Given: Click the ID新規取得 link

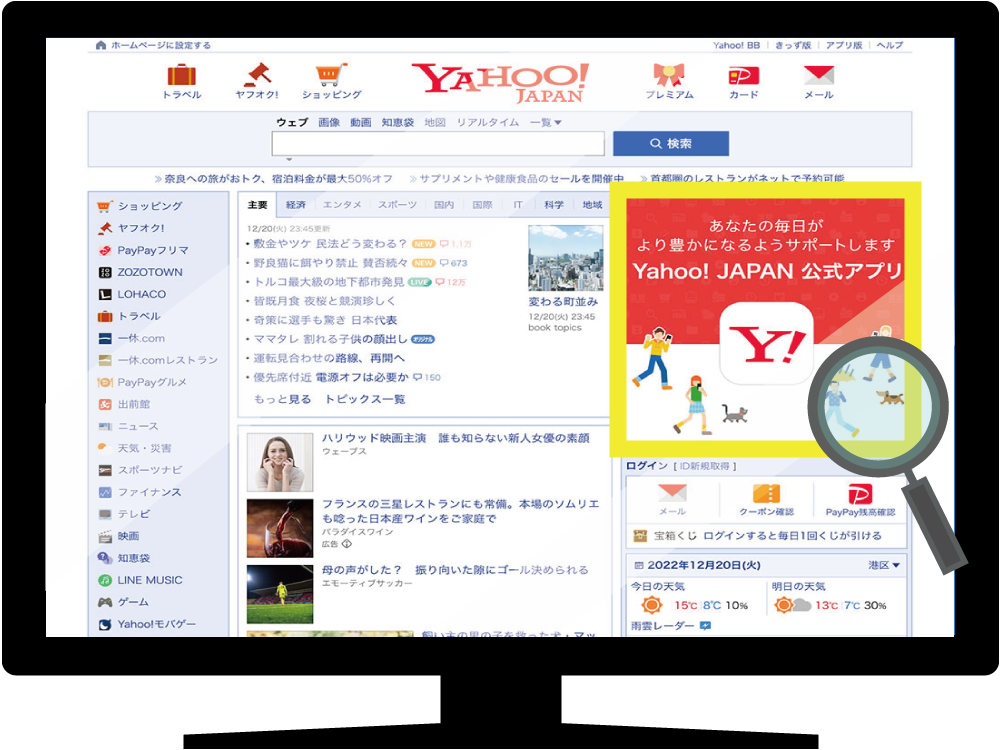Looking at the screenshot, I should (x=705, y=466).
